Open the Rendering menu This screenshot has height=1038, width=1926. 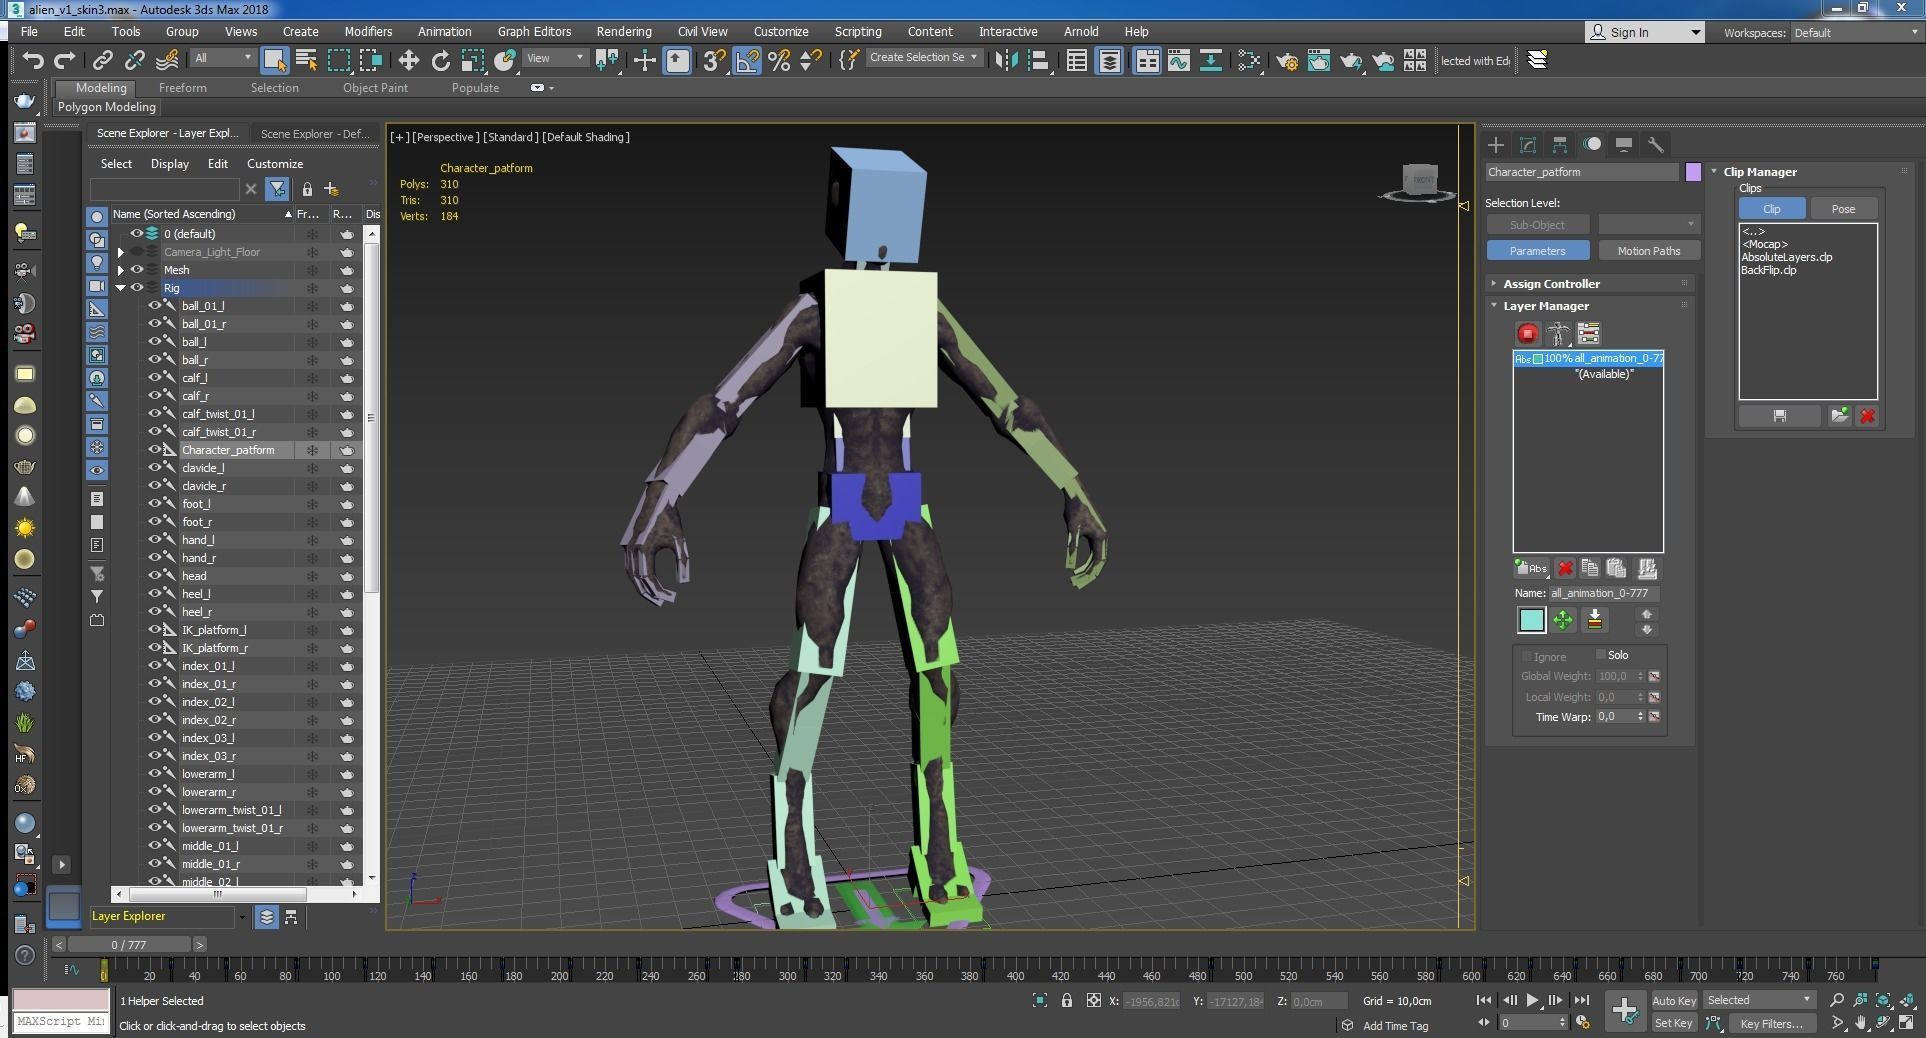[x=624, y=32]
